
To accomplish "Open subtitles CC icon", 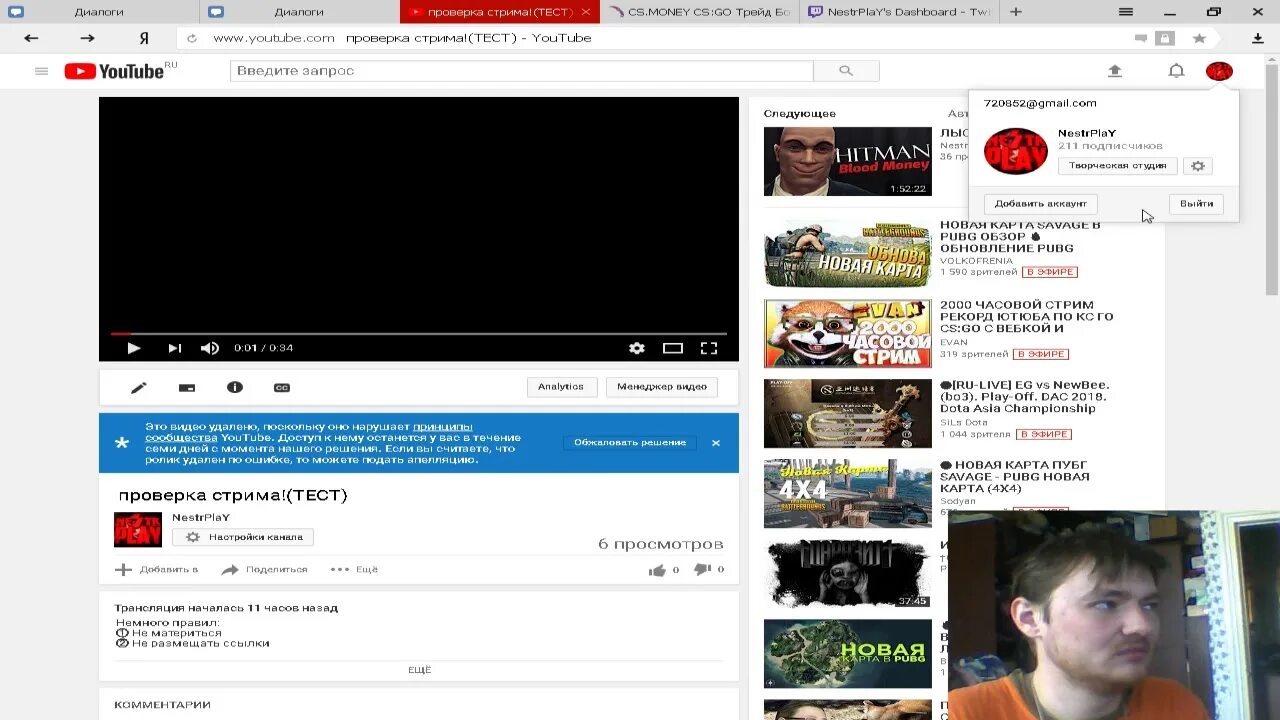I will [282, 387].
